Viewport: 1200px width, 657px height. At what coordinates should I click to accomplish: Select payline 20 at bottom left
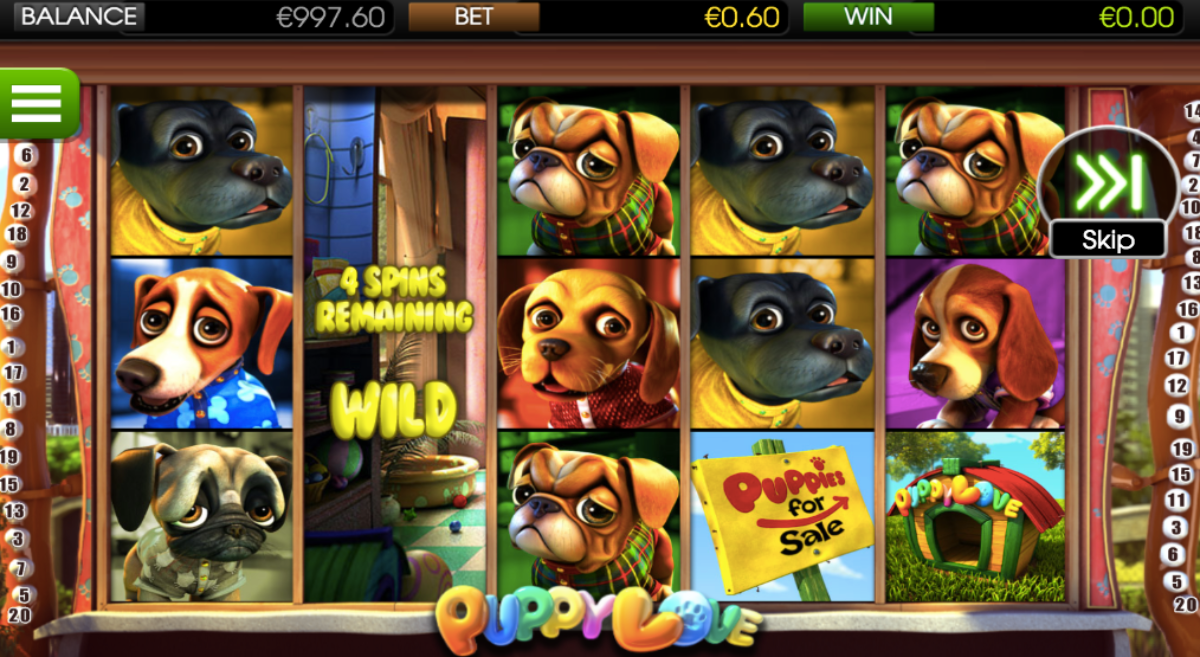[18, 615]
